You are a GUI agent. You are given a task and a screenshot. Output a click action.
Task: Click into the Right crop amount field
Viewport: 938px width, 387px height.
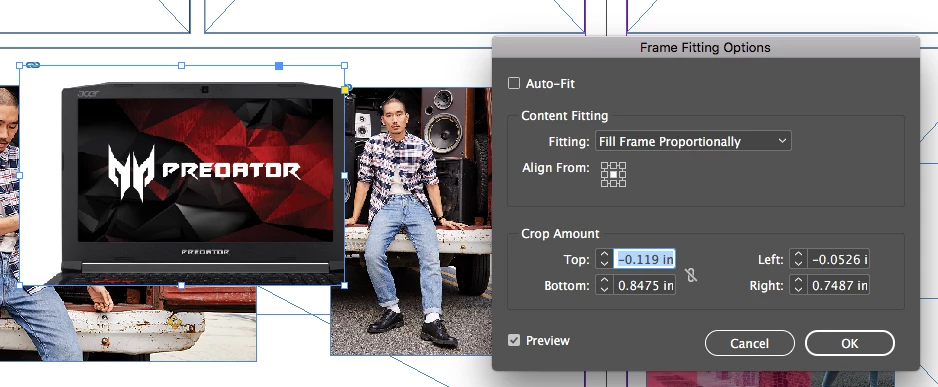click(839, 285)
